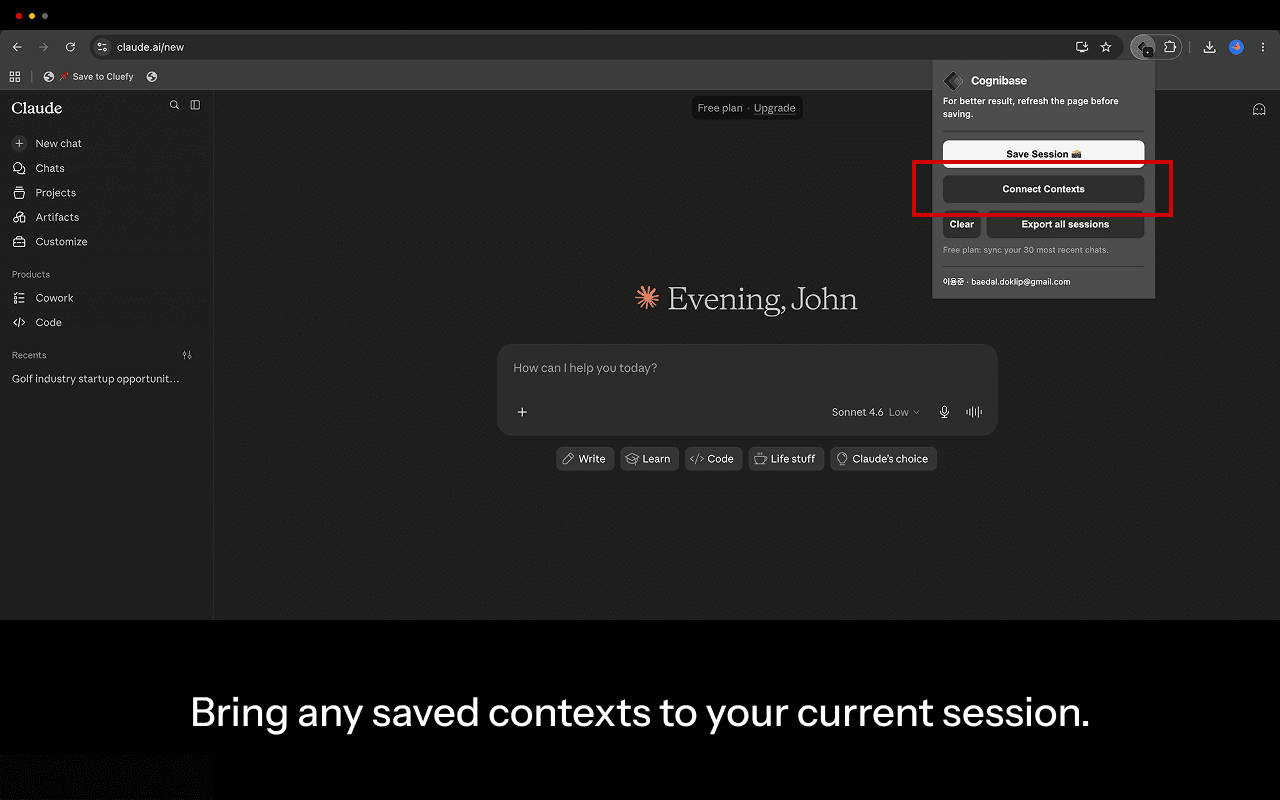Open the ghost incognito chat icon
Screen dimensions: 1280x800
pyautogui.click(x=1259, y=109)
